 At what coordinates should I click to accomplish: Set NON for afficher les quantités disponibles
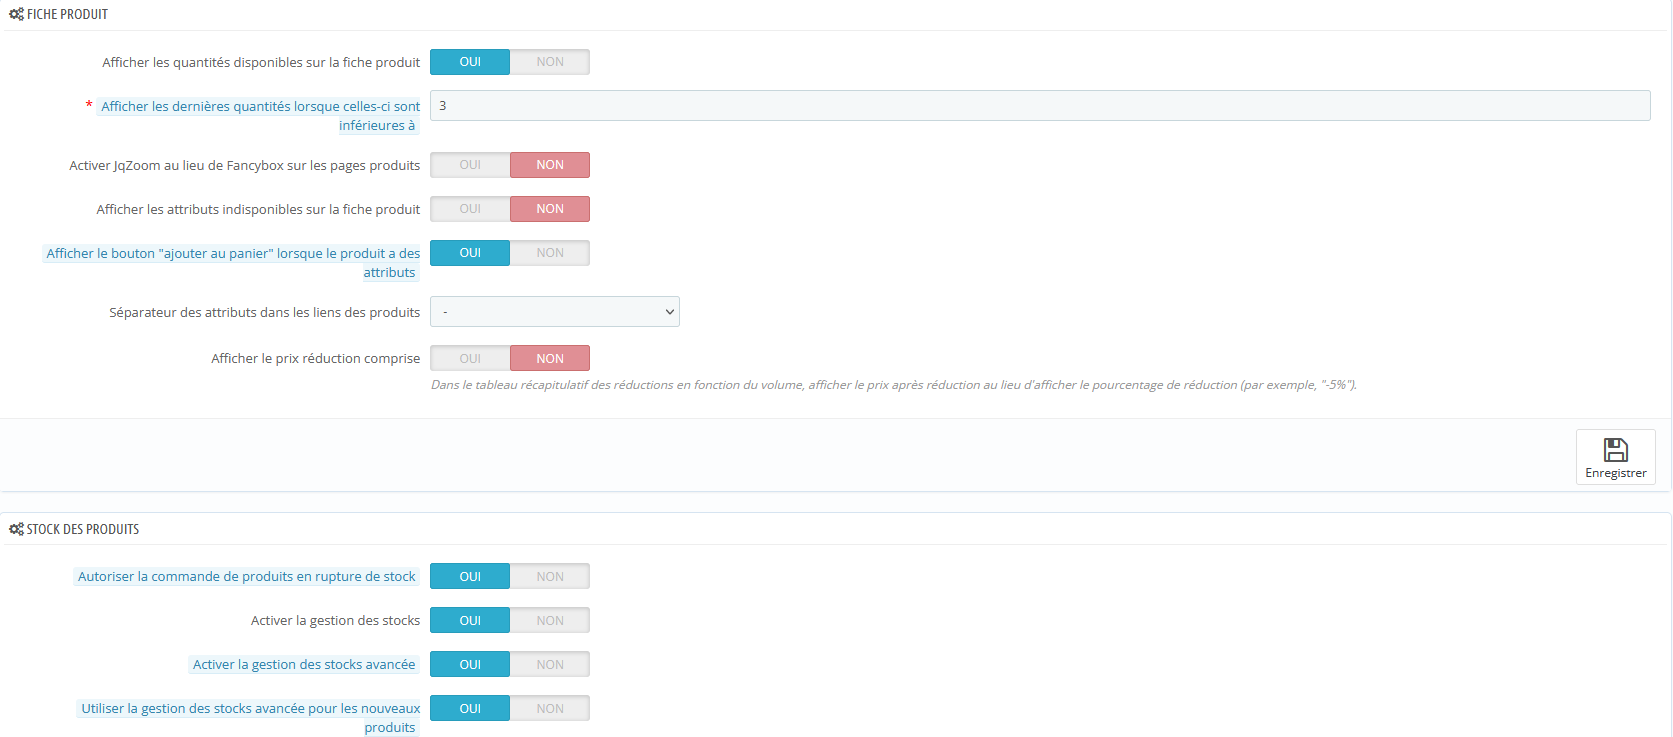(x=550, y=62)
